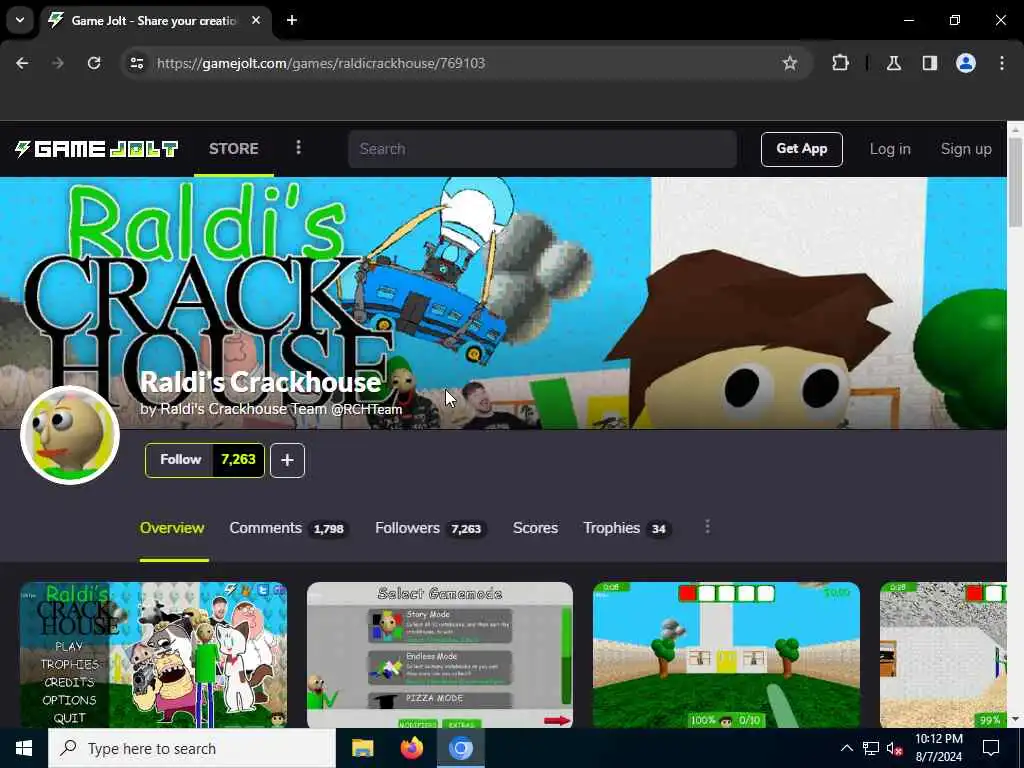This screenshot has width=1024, height=768.
Task: View site information icon in address bar
Action: [x=136, y=63]
